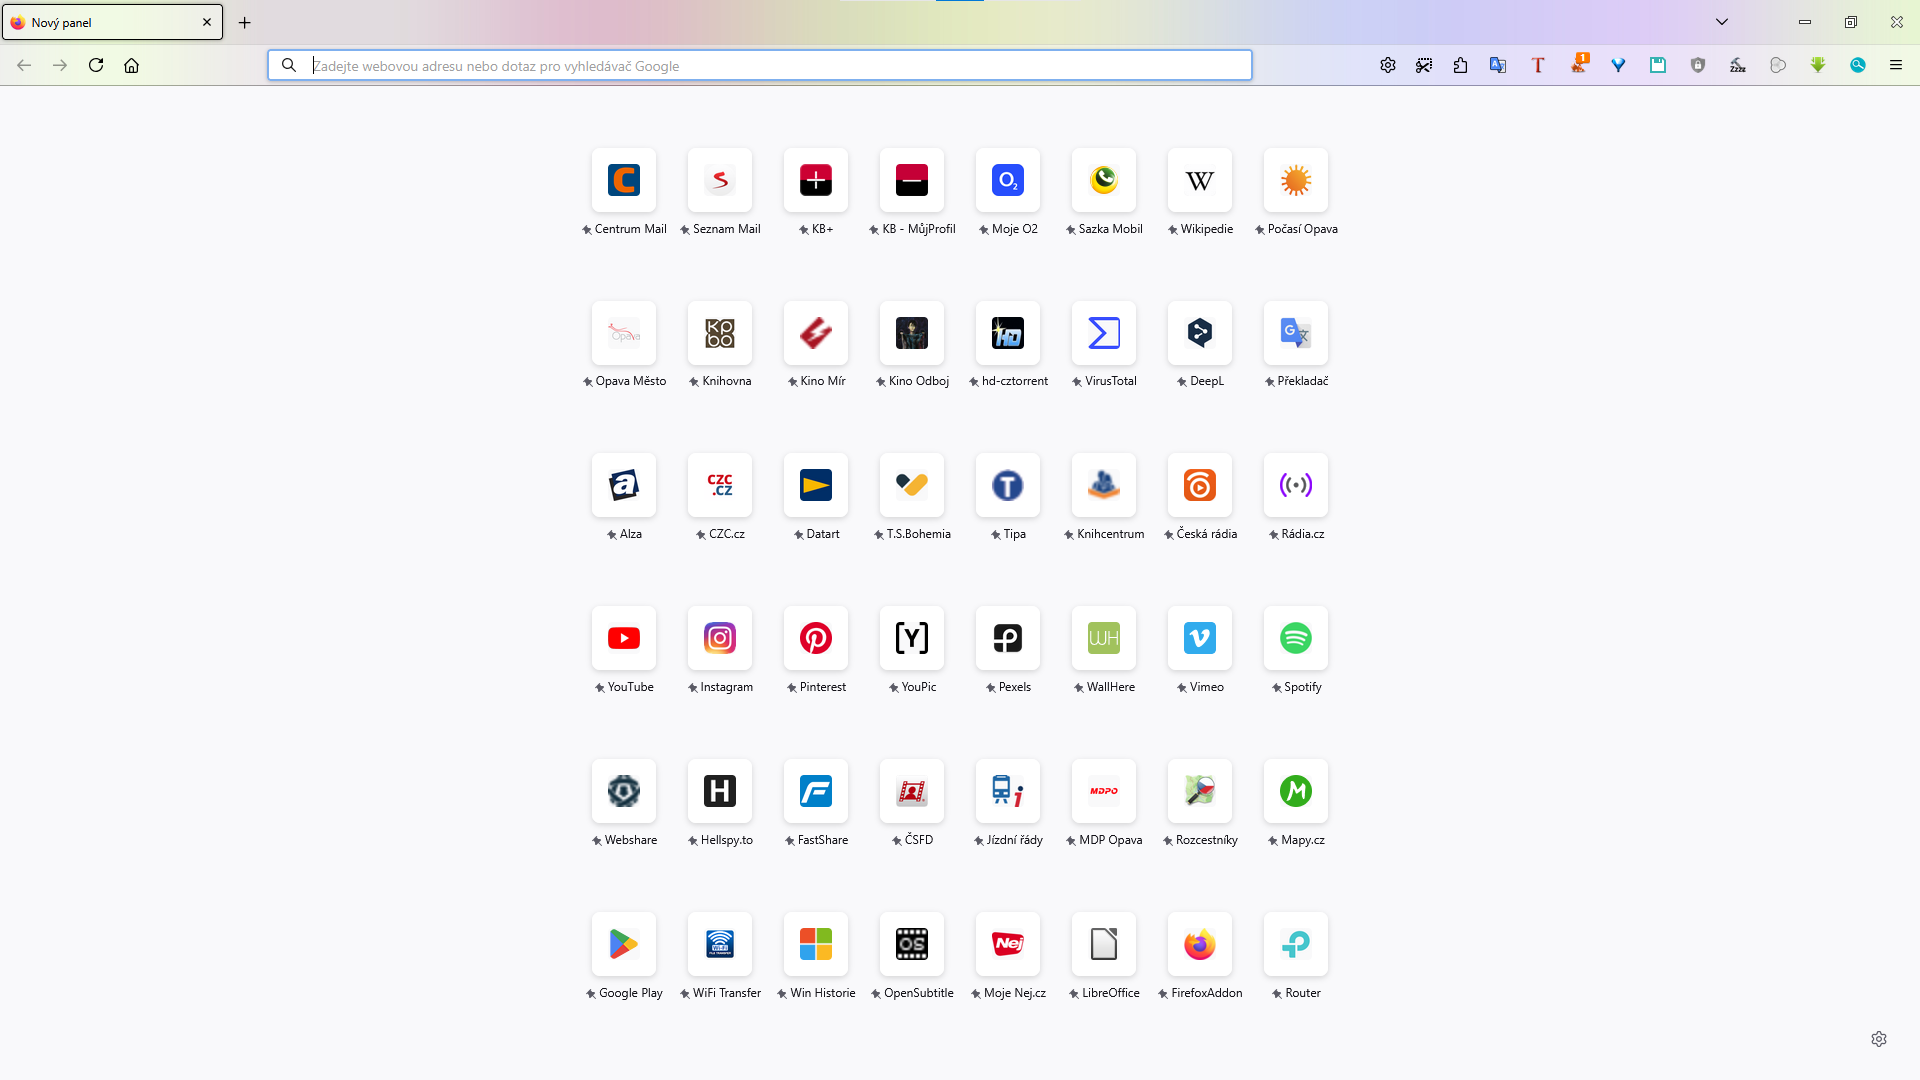The width and height of the screenshot is (1920, 1080).
Task: Open the Vimeo shortcut
Action: pyautogui.click(x=1200, y=639)
